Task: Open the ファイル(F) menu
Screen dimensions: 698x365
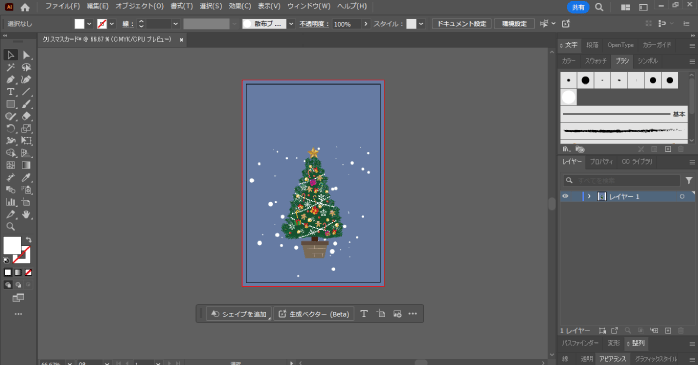Action: [x=62, y=6]
